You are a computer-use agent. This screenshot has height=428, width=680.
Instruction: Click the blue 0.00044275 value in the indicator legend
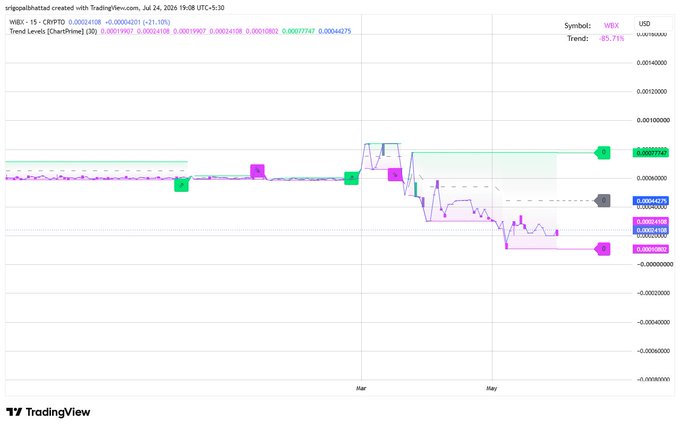pyautogui.click(x=335, y=31)
